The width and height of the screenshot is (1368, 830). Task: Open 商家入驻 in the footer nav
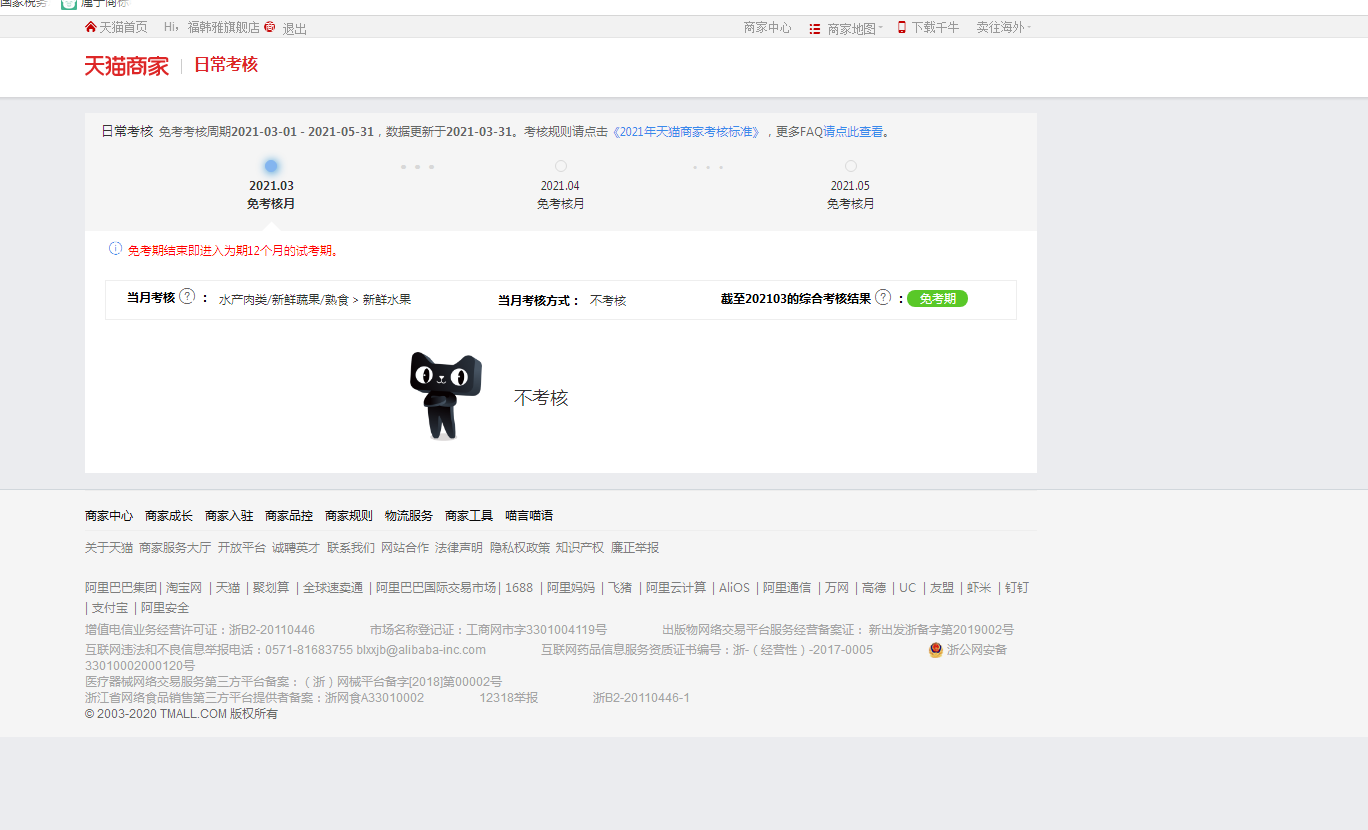(229, 516)
